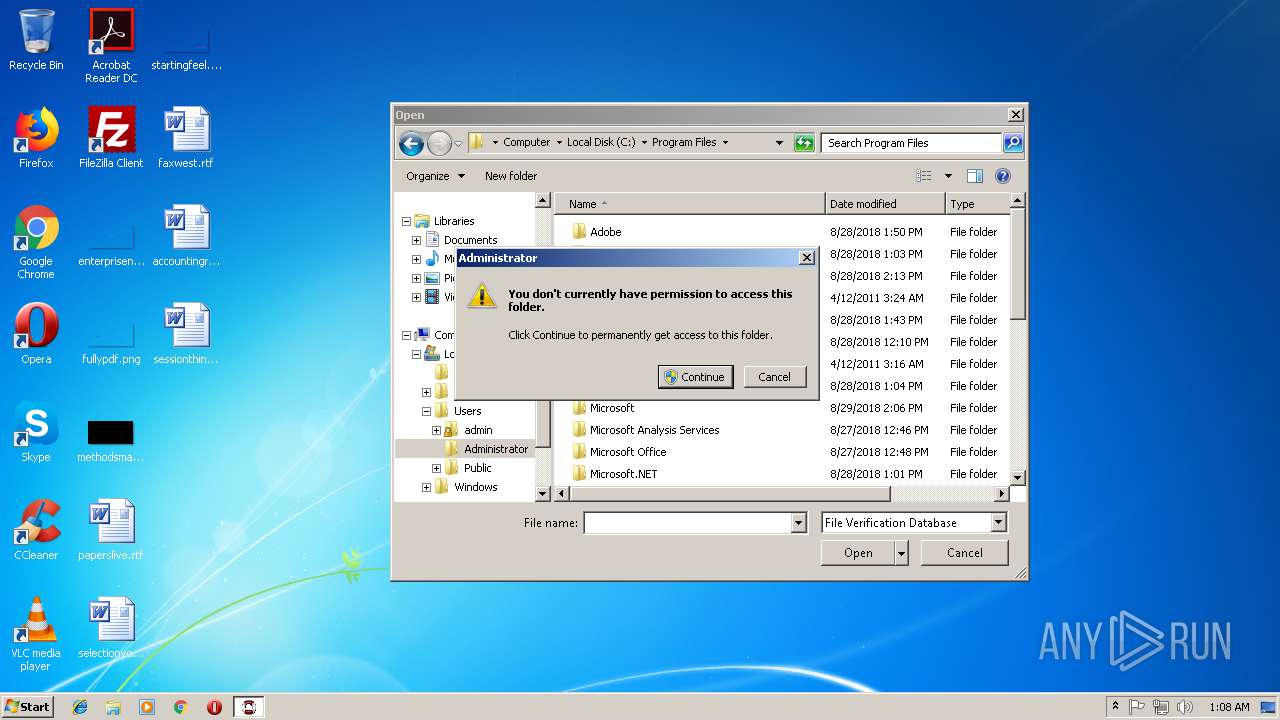Select the paperslive.rtf document icon

[x=111, y=530]
